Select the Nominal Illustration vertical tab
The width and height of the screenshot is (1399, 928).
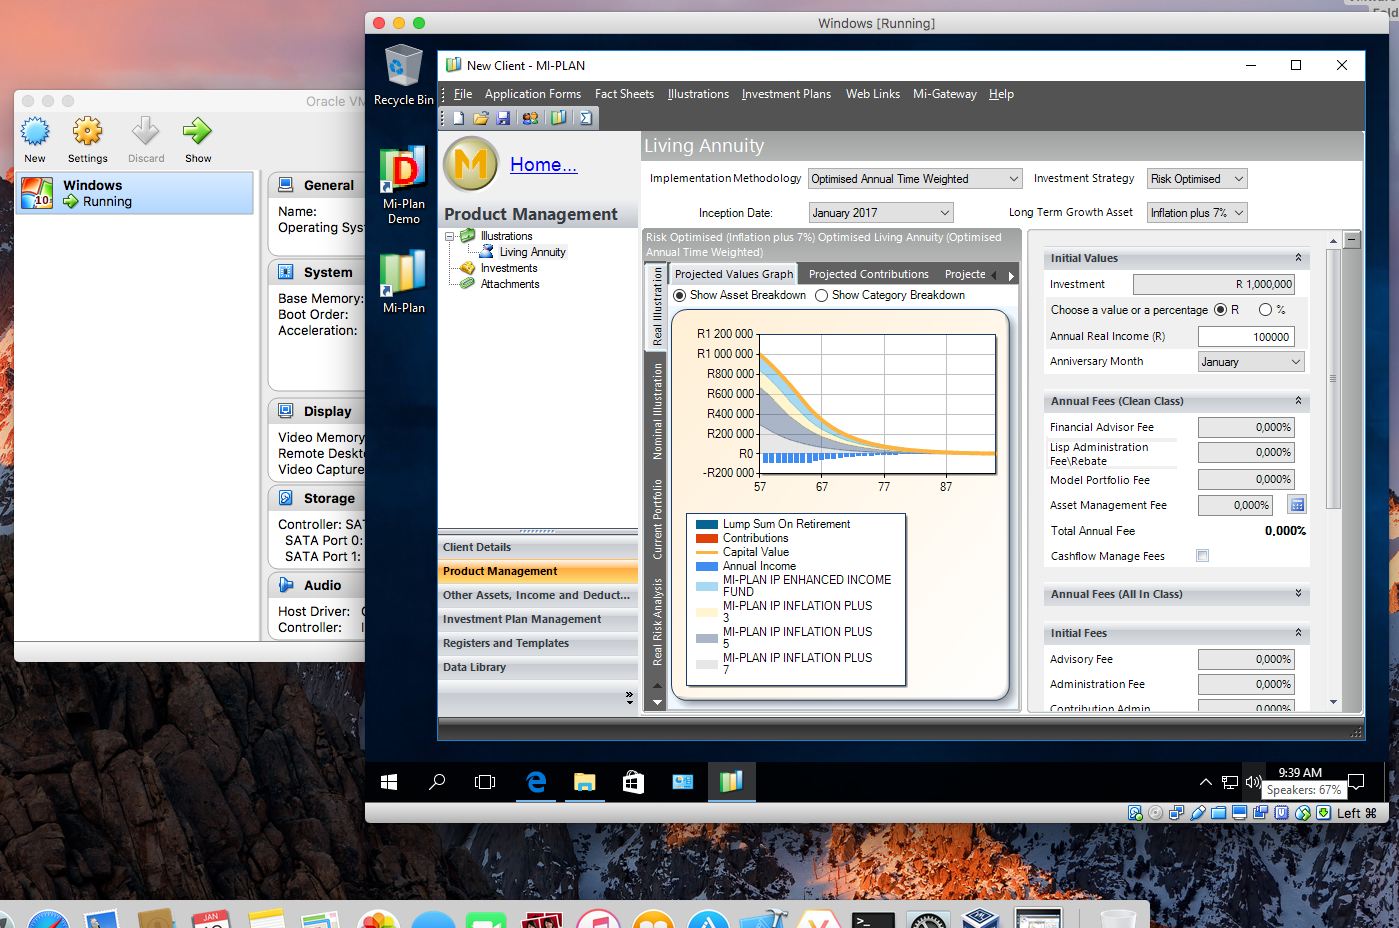point(657,411)
